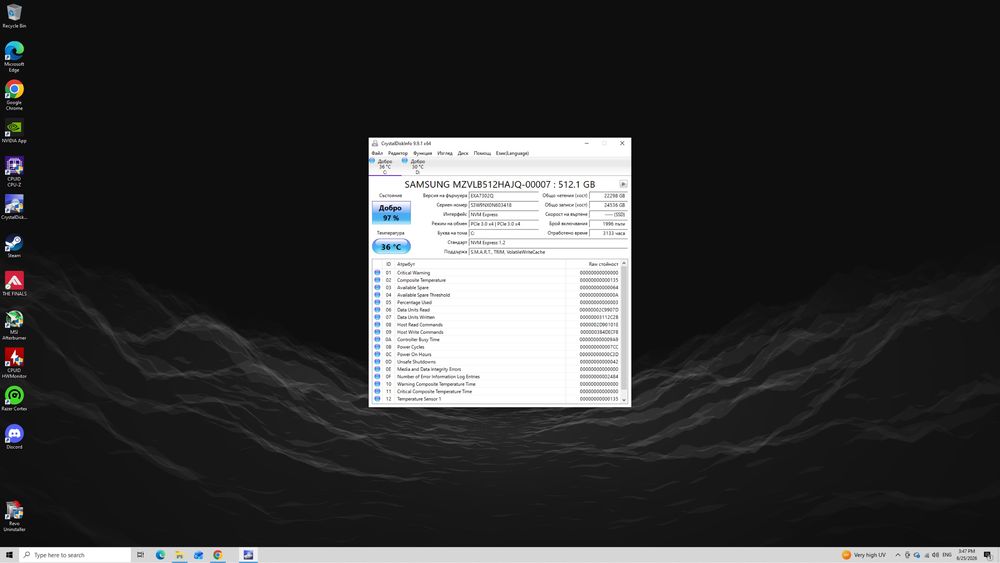Click the PCIe 3.0 x4 transfer mode field

click(504, 224)
